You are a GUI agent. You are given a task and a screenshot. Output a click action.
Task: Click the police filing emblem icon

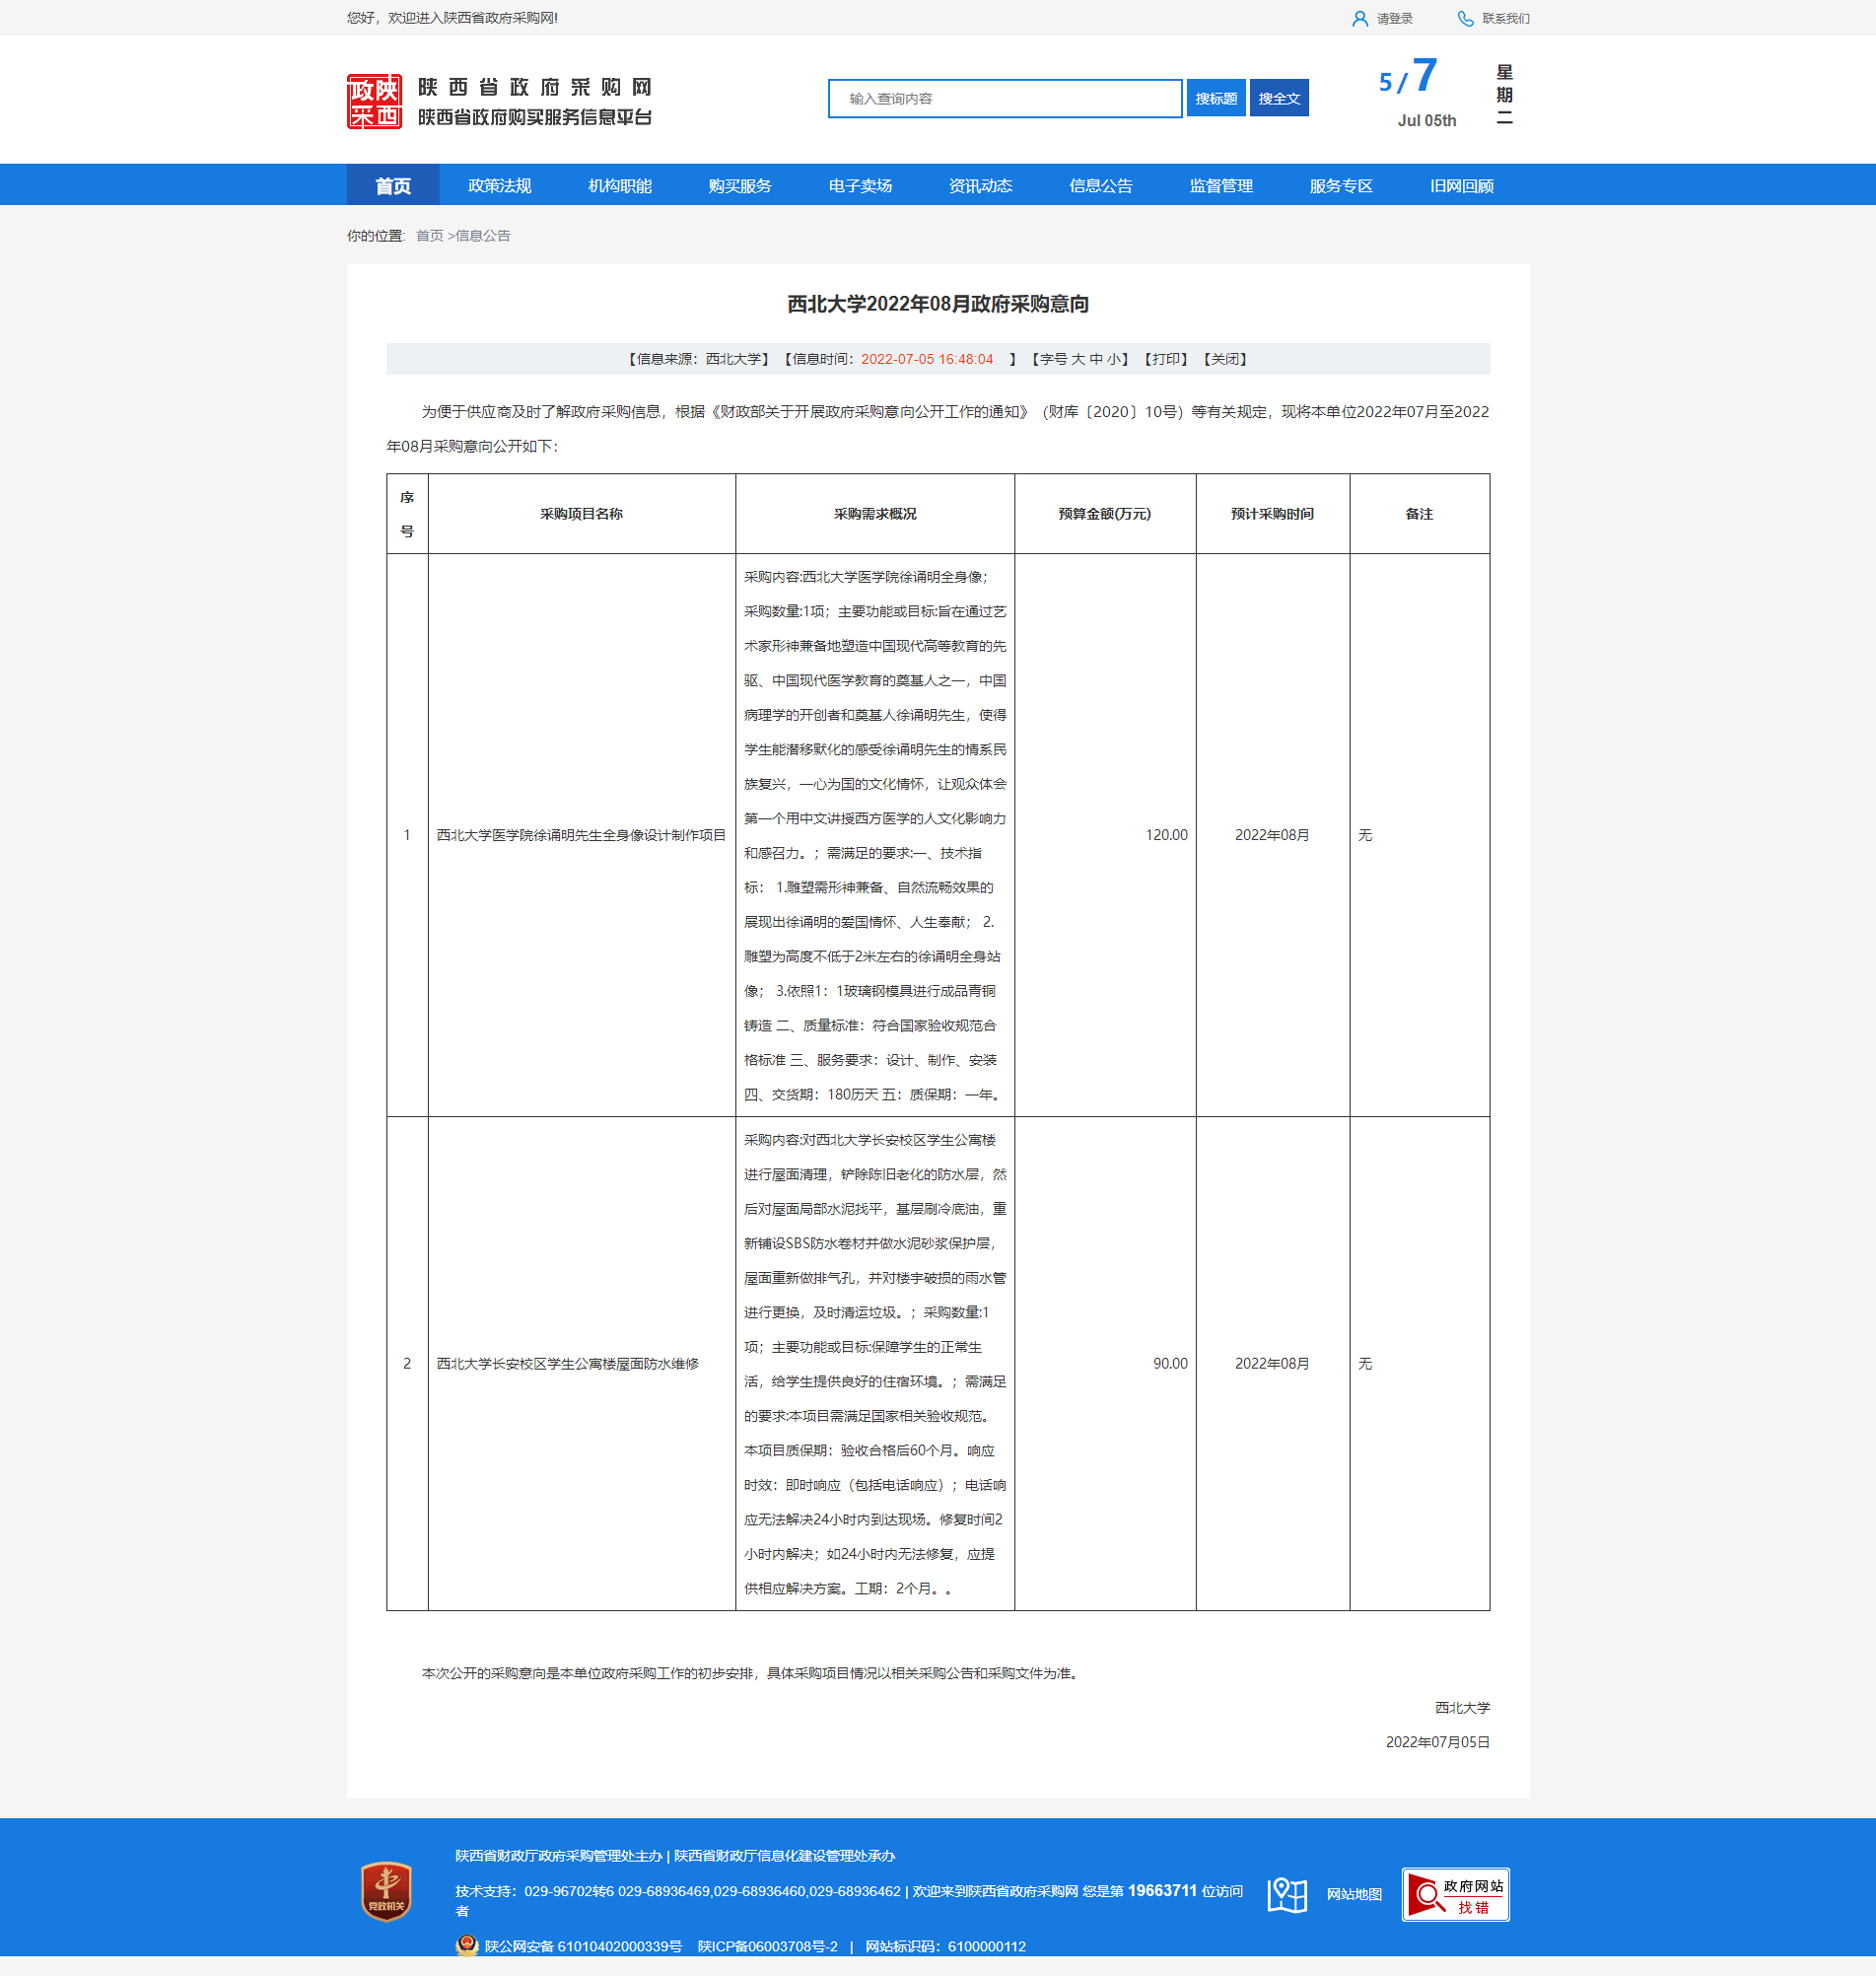pos(466,1945)
